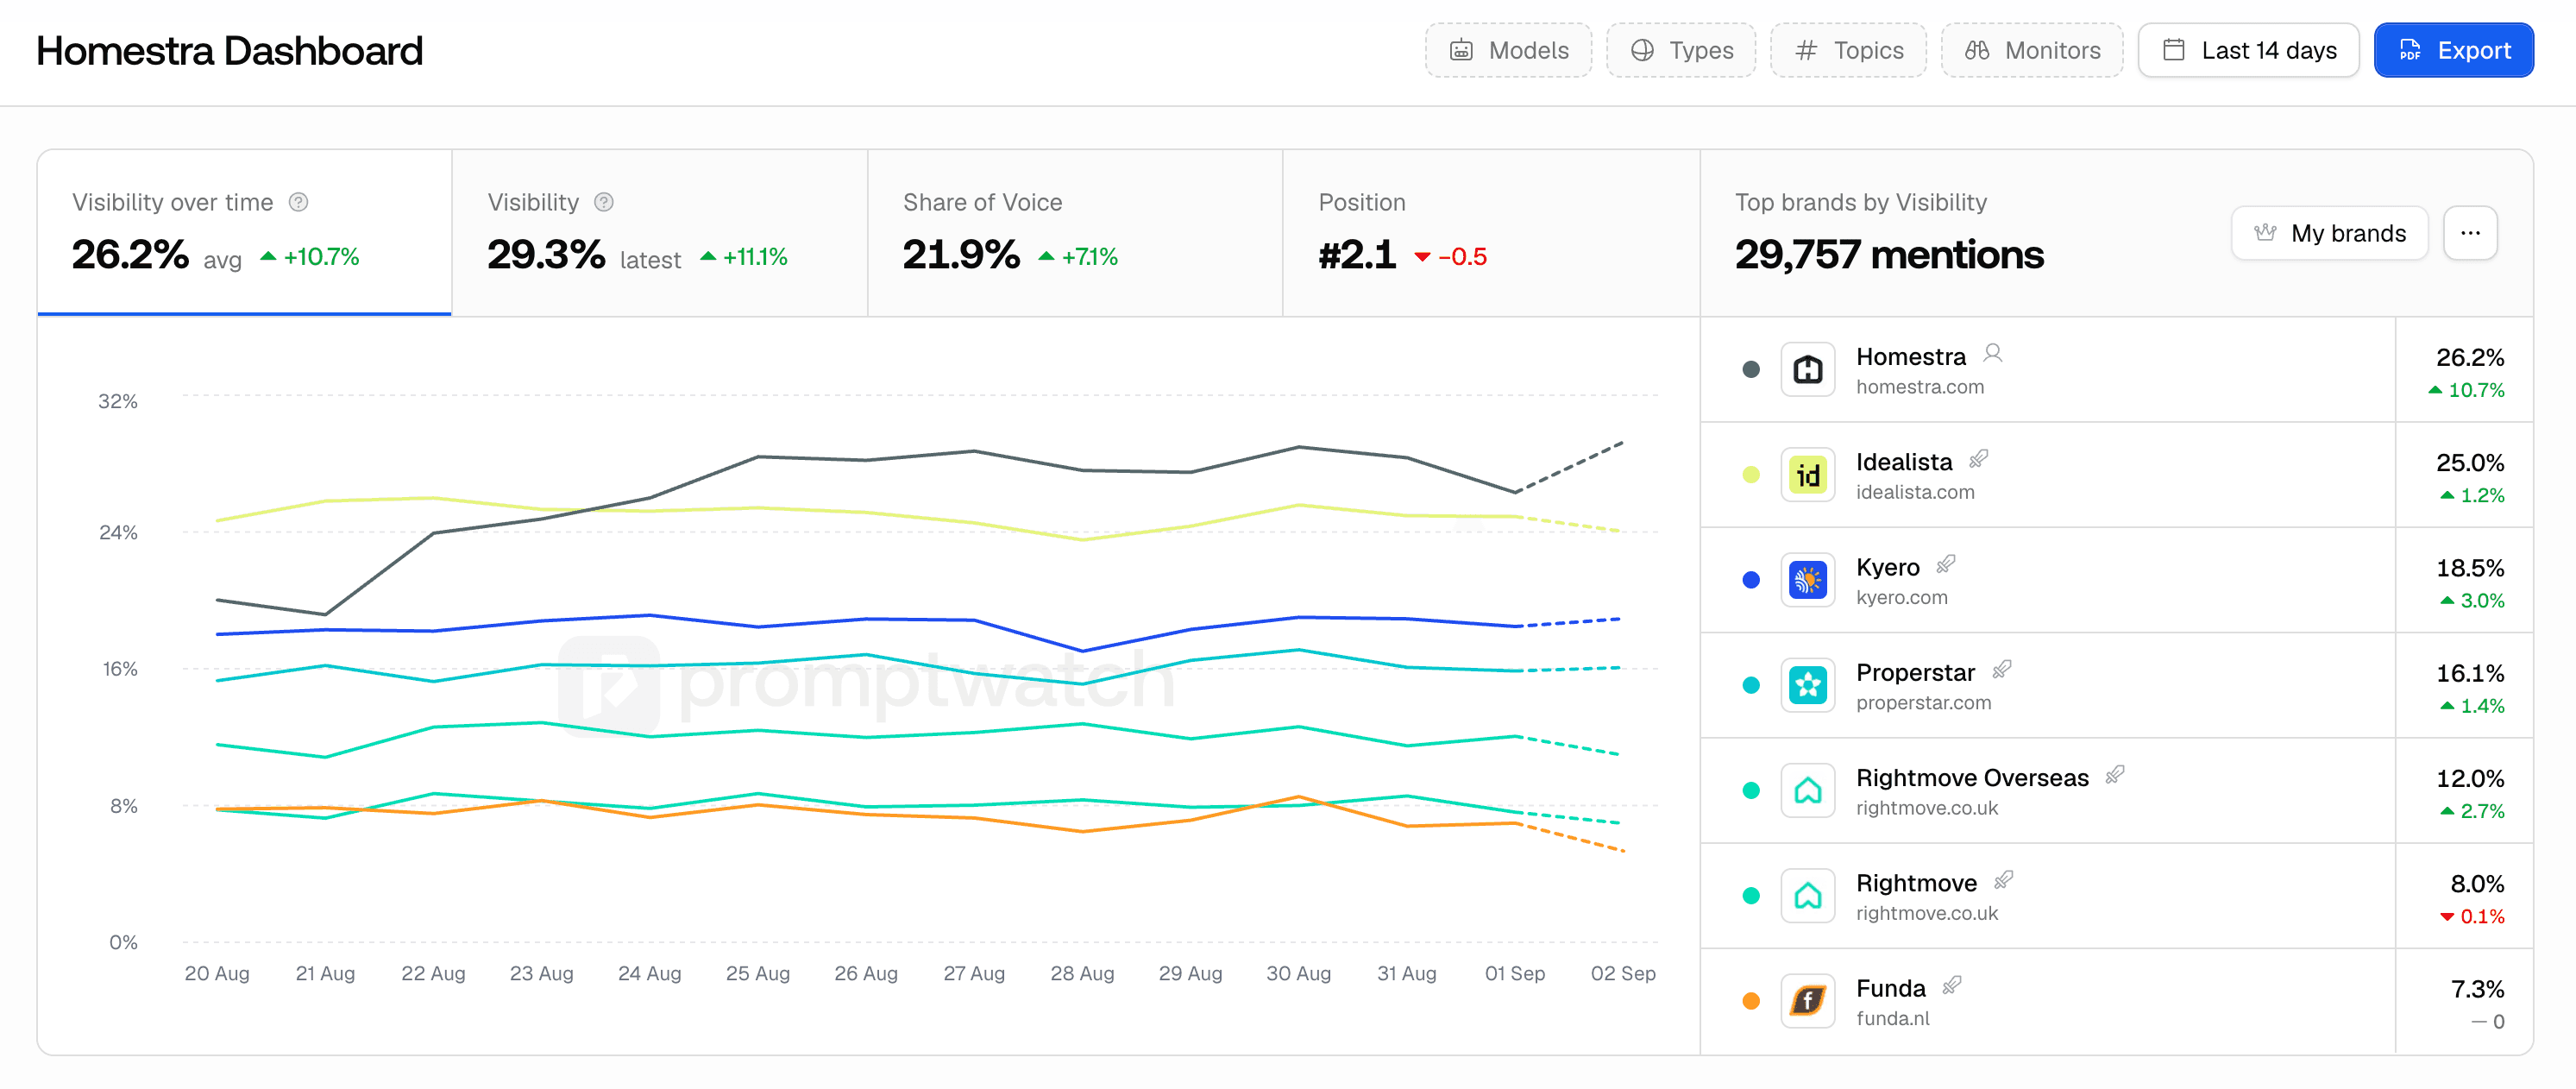
Task: Click the 16.1% Properstar visibility value
Action: pyautogui.click(x=2469, y=674)
